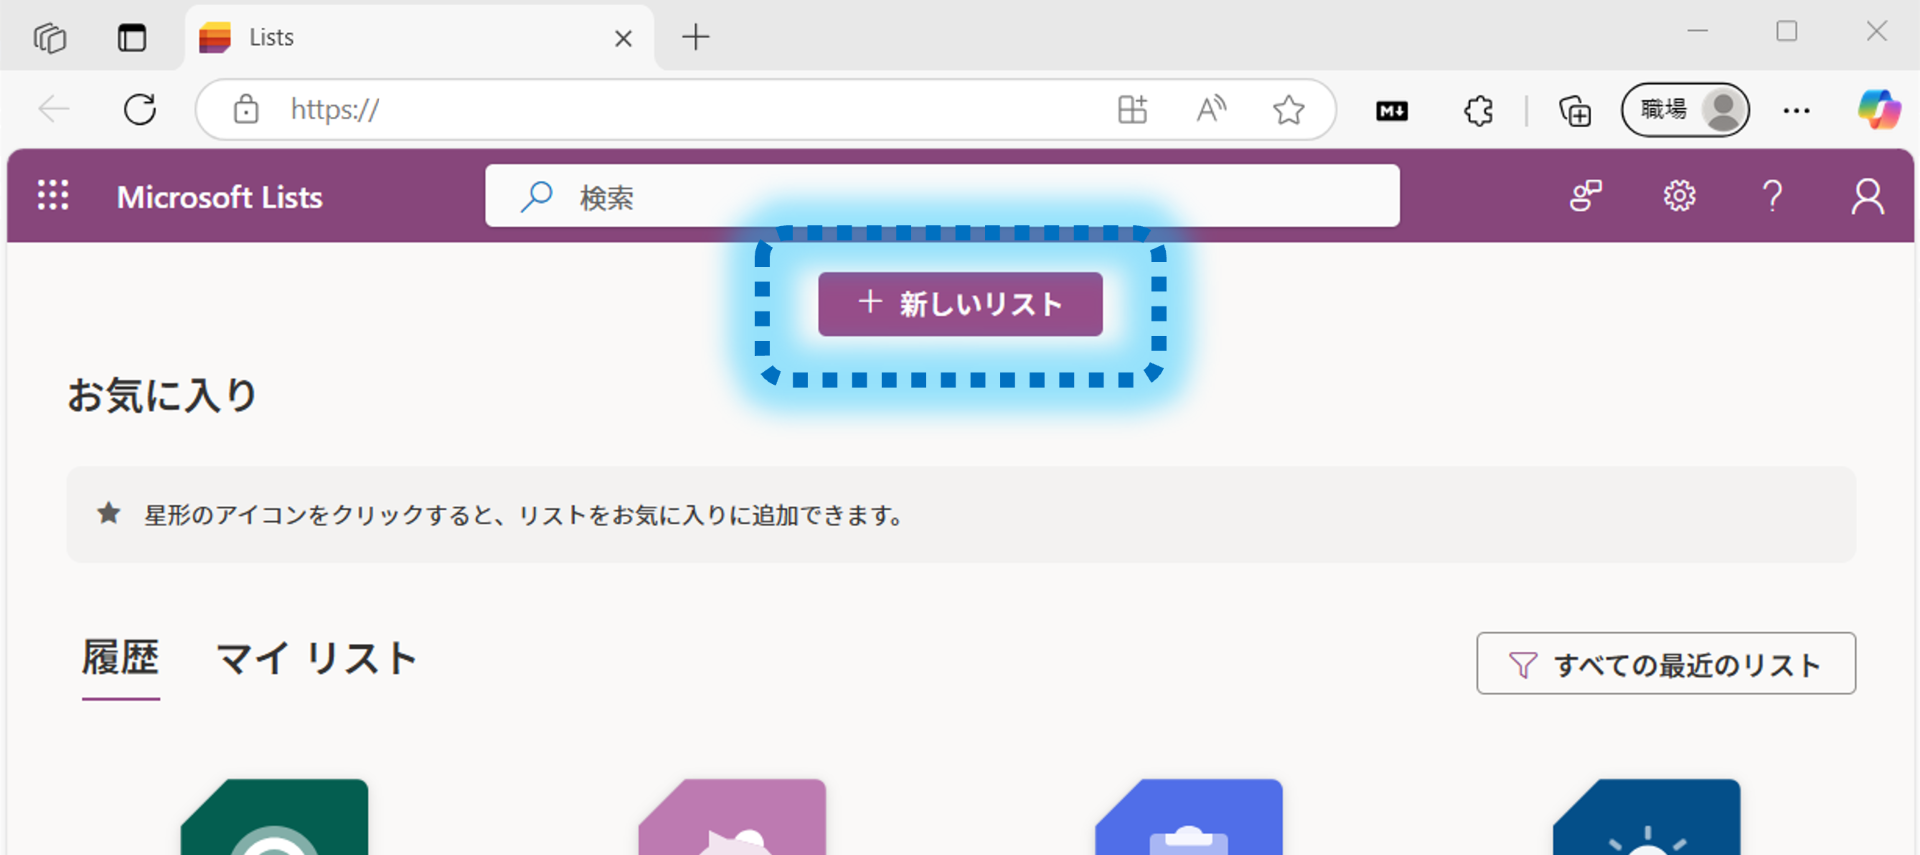
Task: Click the お気に入り heading
Action: (163, 395)
